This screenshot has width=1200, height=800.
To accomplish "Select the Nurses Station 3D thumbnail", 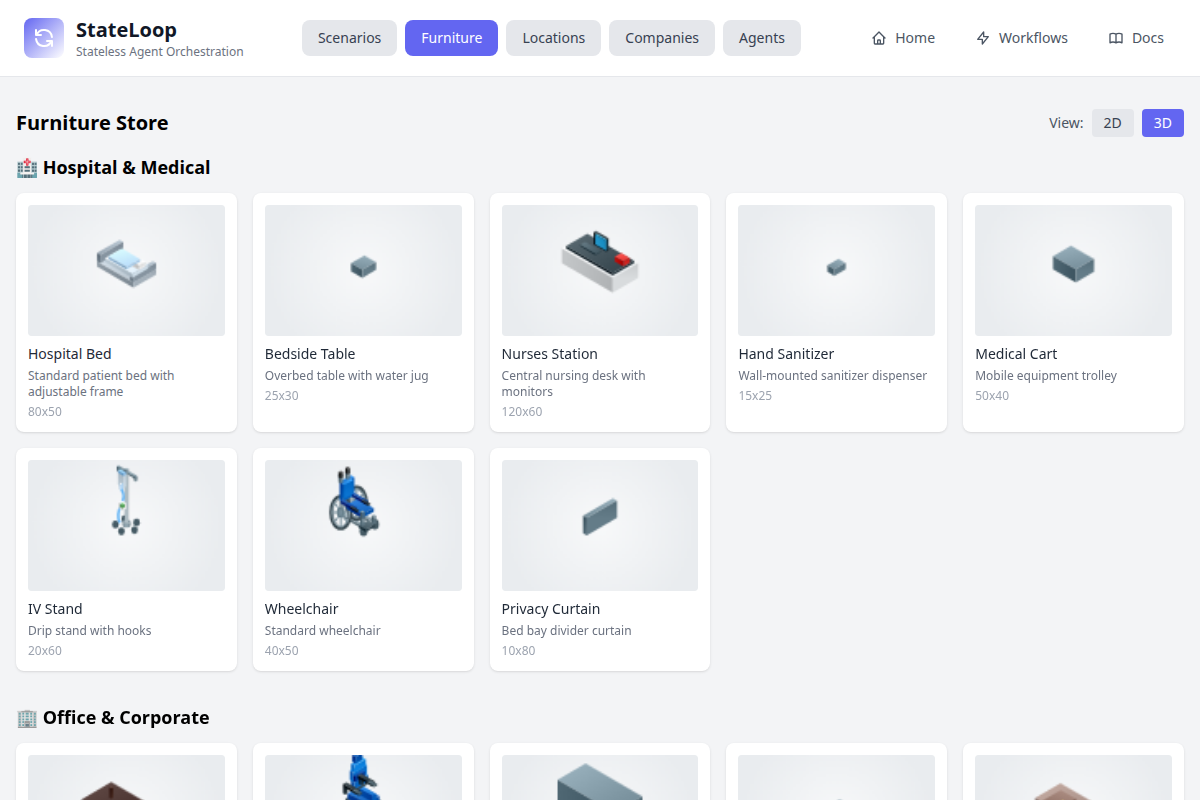I will 600,270.
